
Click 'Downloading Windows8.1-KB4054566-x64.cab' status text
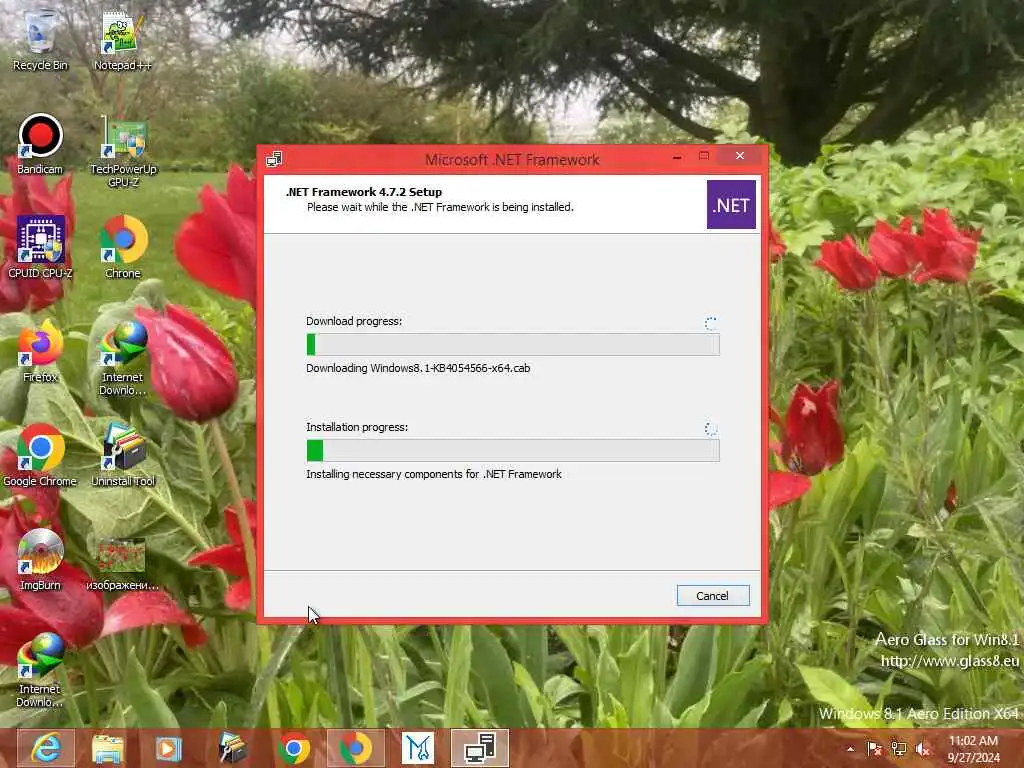tap(418, 368)
